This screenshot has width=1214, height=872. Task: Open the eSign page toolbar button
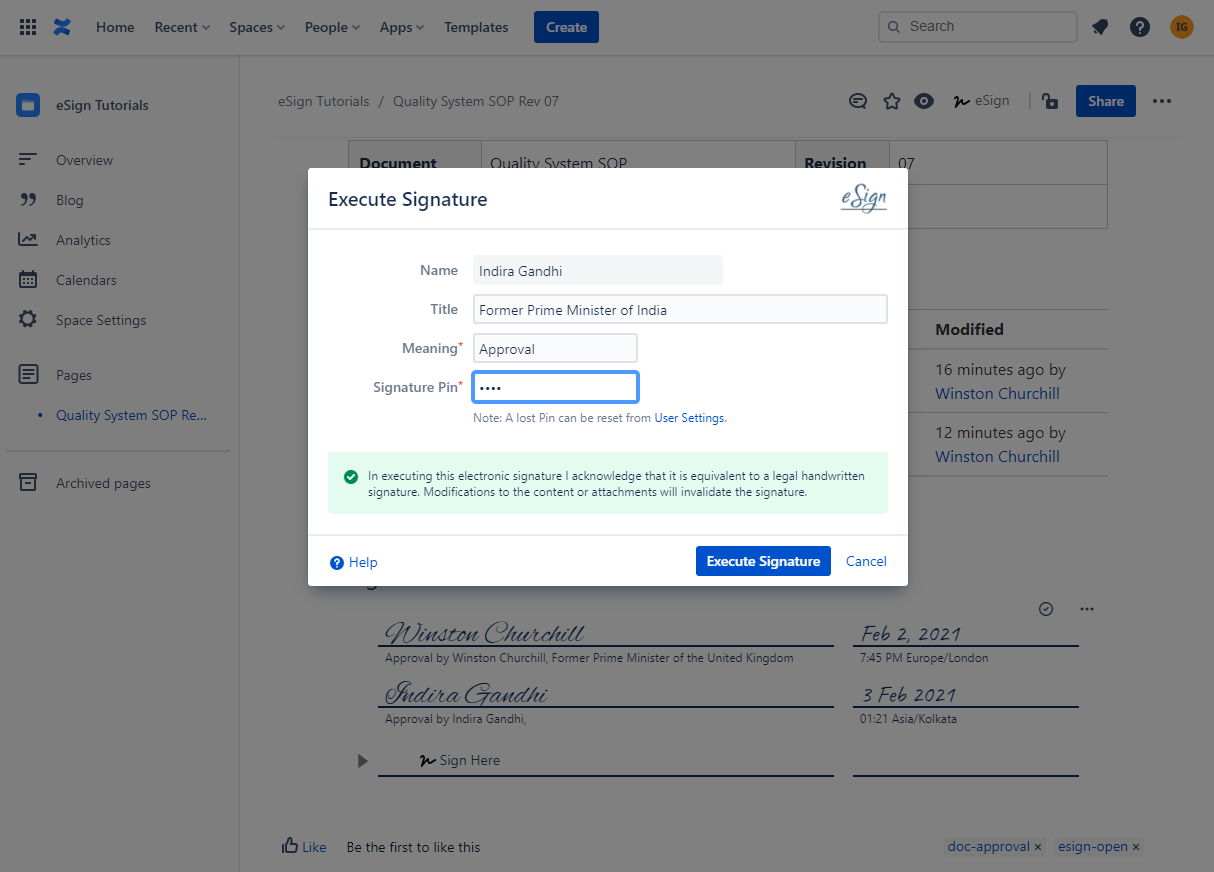pos(981,101)
